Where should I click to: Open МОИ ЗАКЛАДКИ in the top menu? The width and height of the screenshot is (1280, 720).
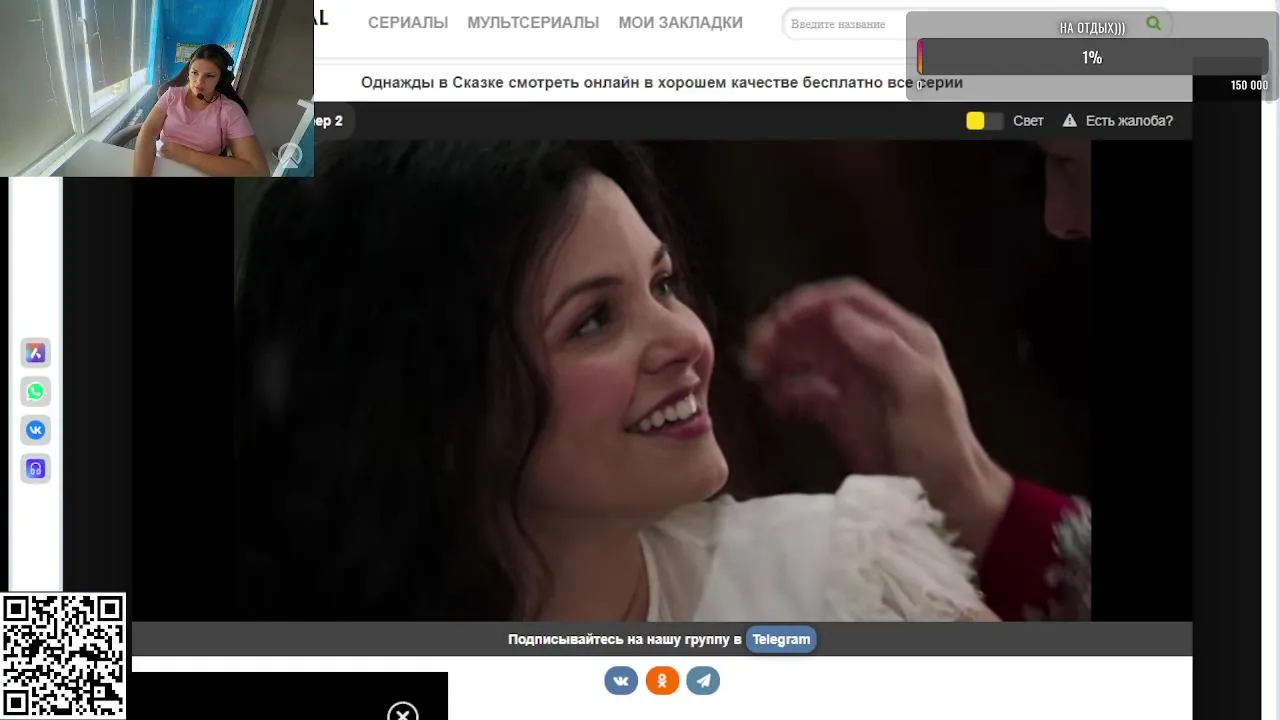pyautogui.click(x=680, y=23)
